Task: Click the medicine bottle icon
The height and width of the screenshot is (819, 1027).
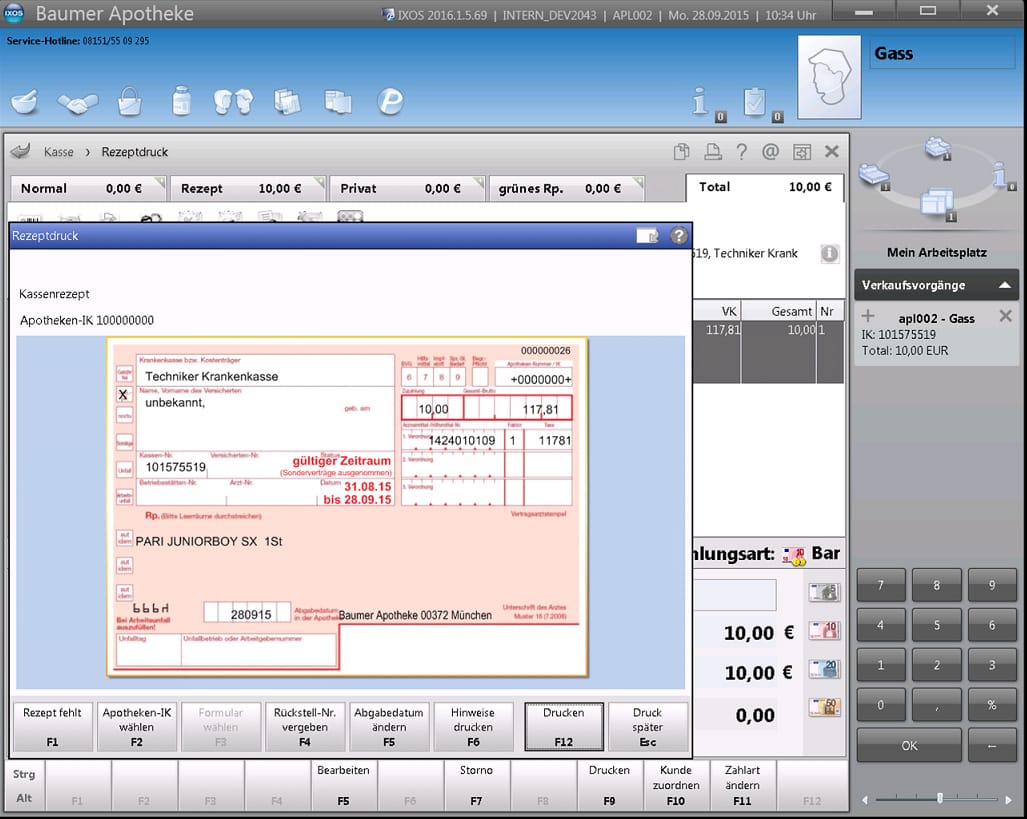Action: pyautogui.click(x=181, y=101)
